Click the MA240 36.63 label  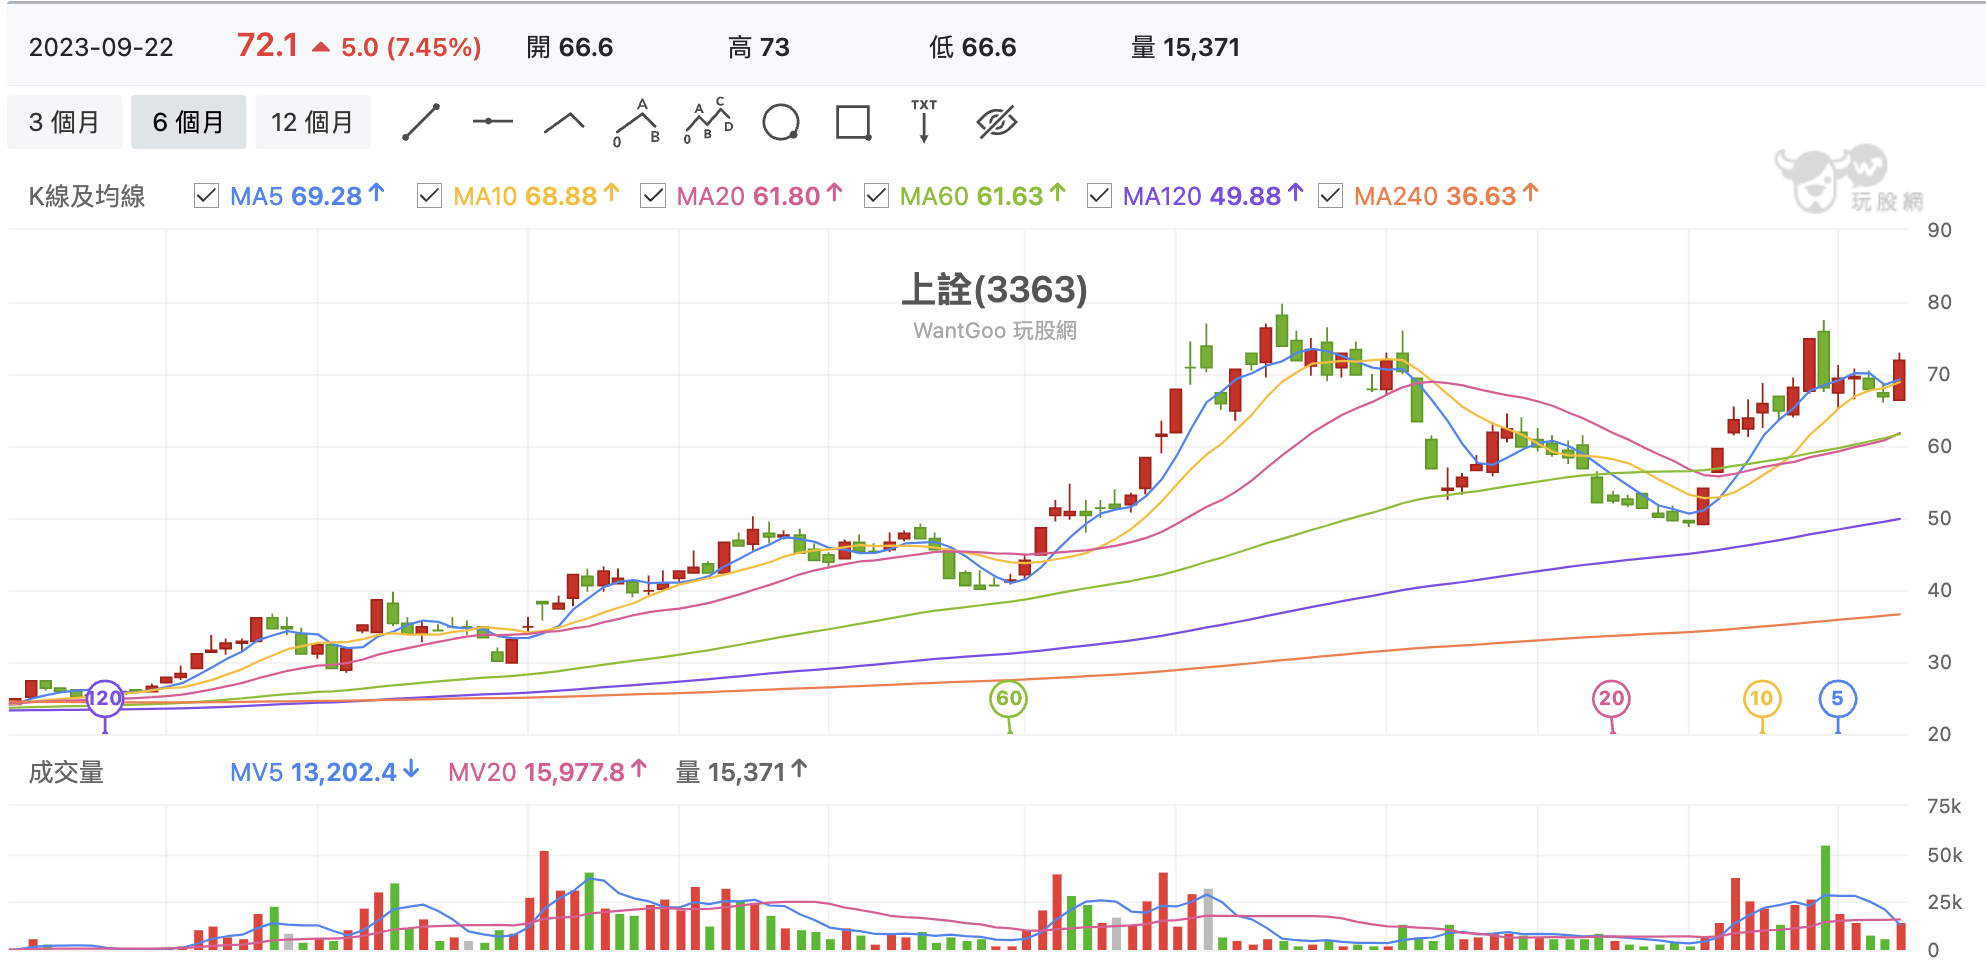click(x=1446, y=196)
